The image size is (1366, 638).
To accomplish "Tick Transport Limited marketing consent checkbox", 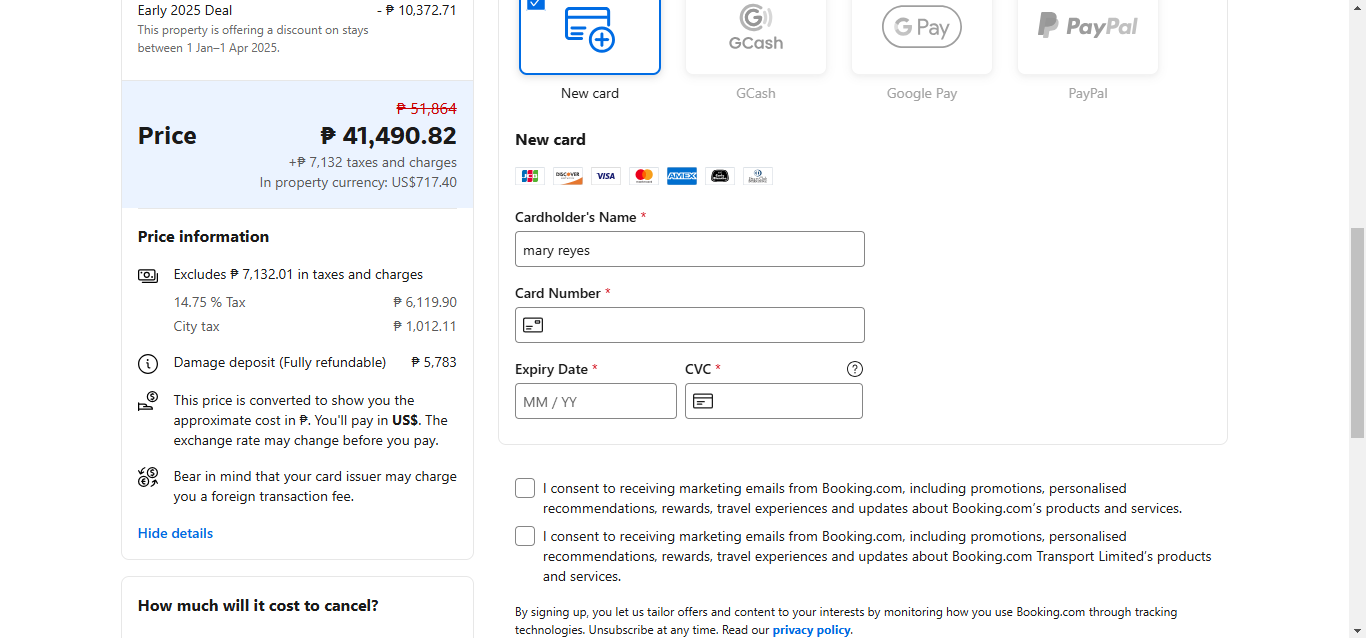I will click(x=525, y=536).
